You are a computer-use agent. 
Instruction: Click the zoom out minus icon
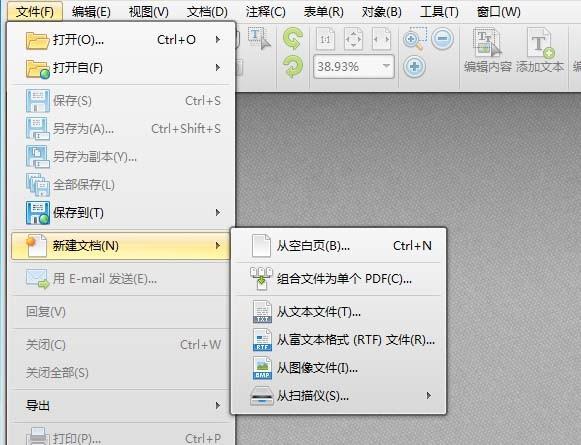coord(442,38)
